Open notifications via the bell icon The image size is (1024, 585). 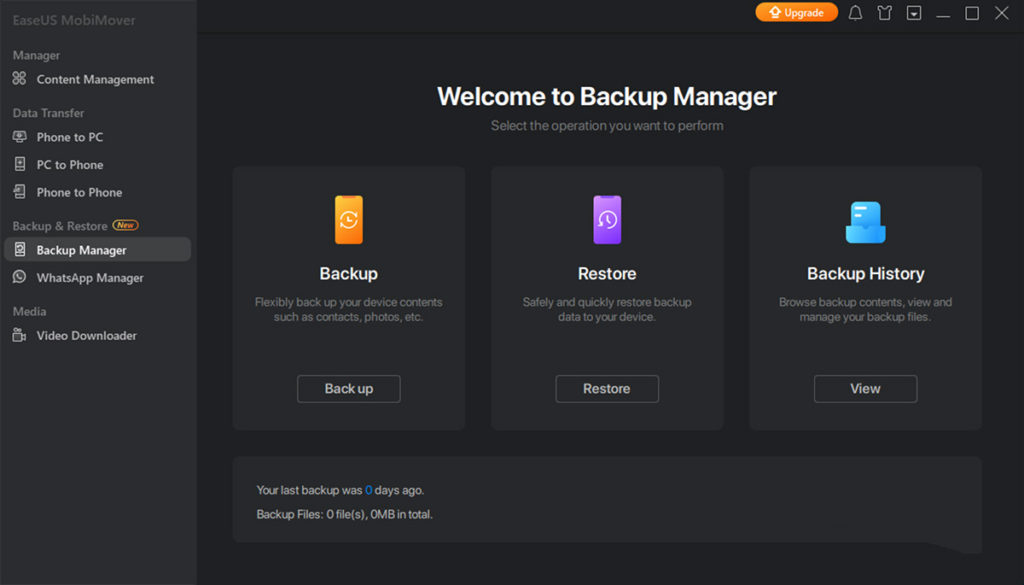[x=856, y=13]
